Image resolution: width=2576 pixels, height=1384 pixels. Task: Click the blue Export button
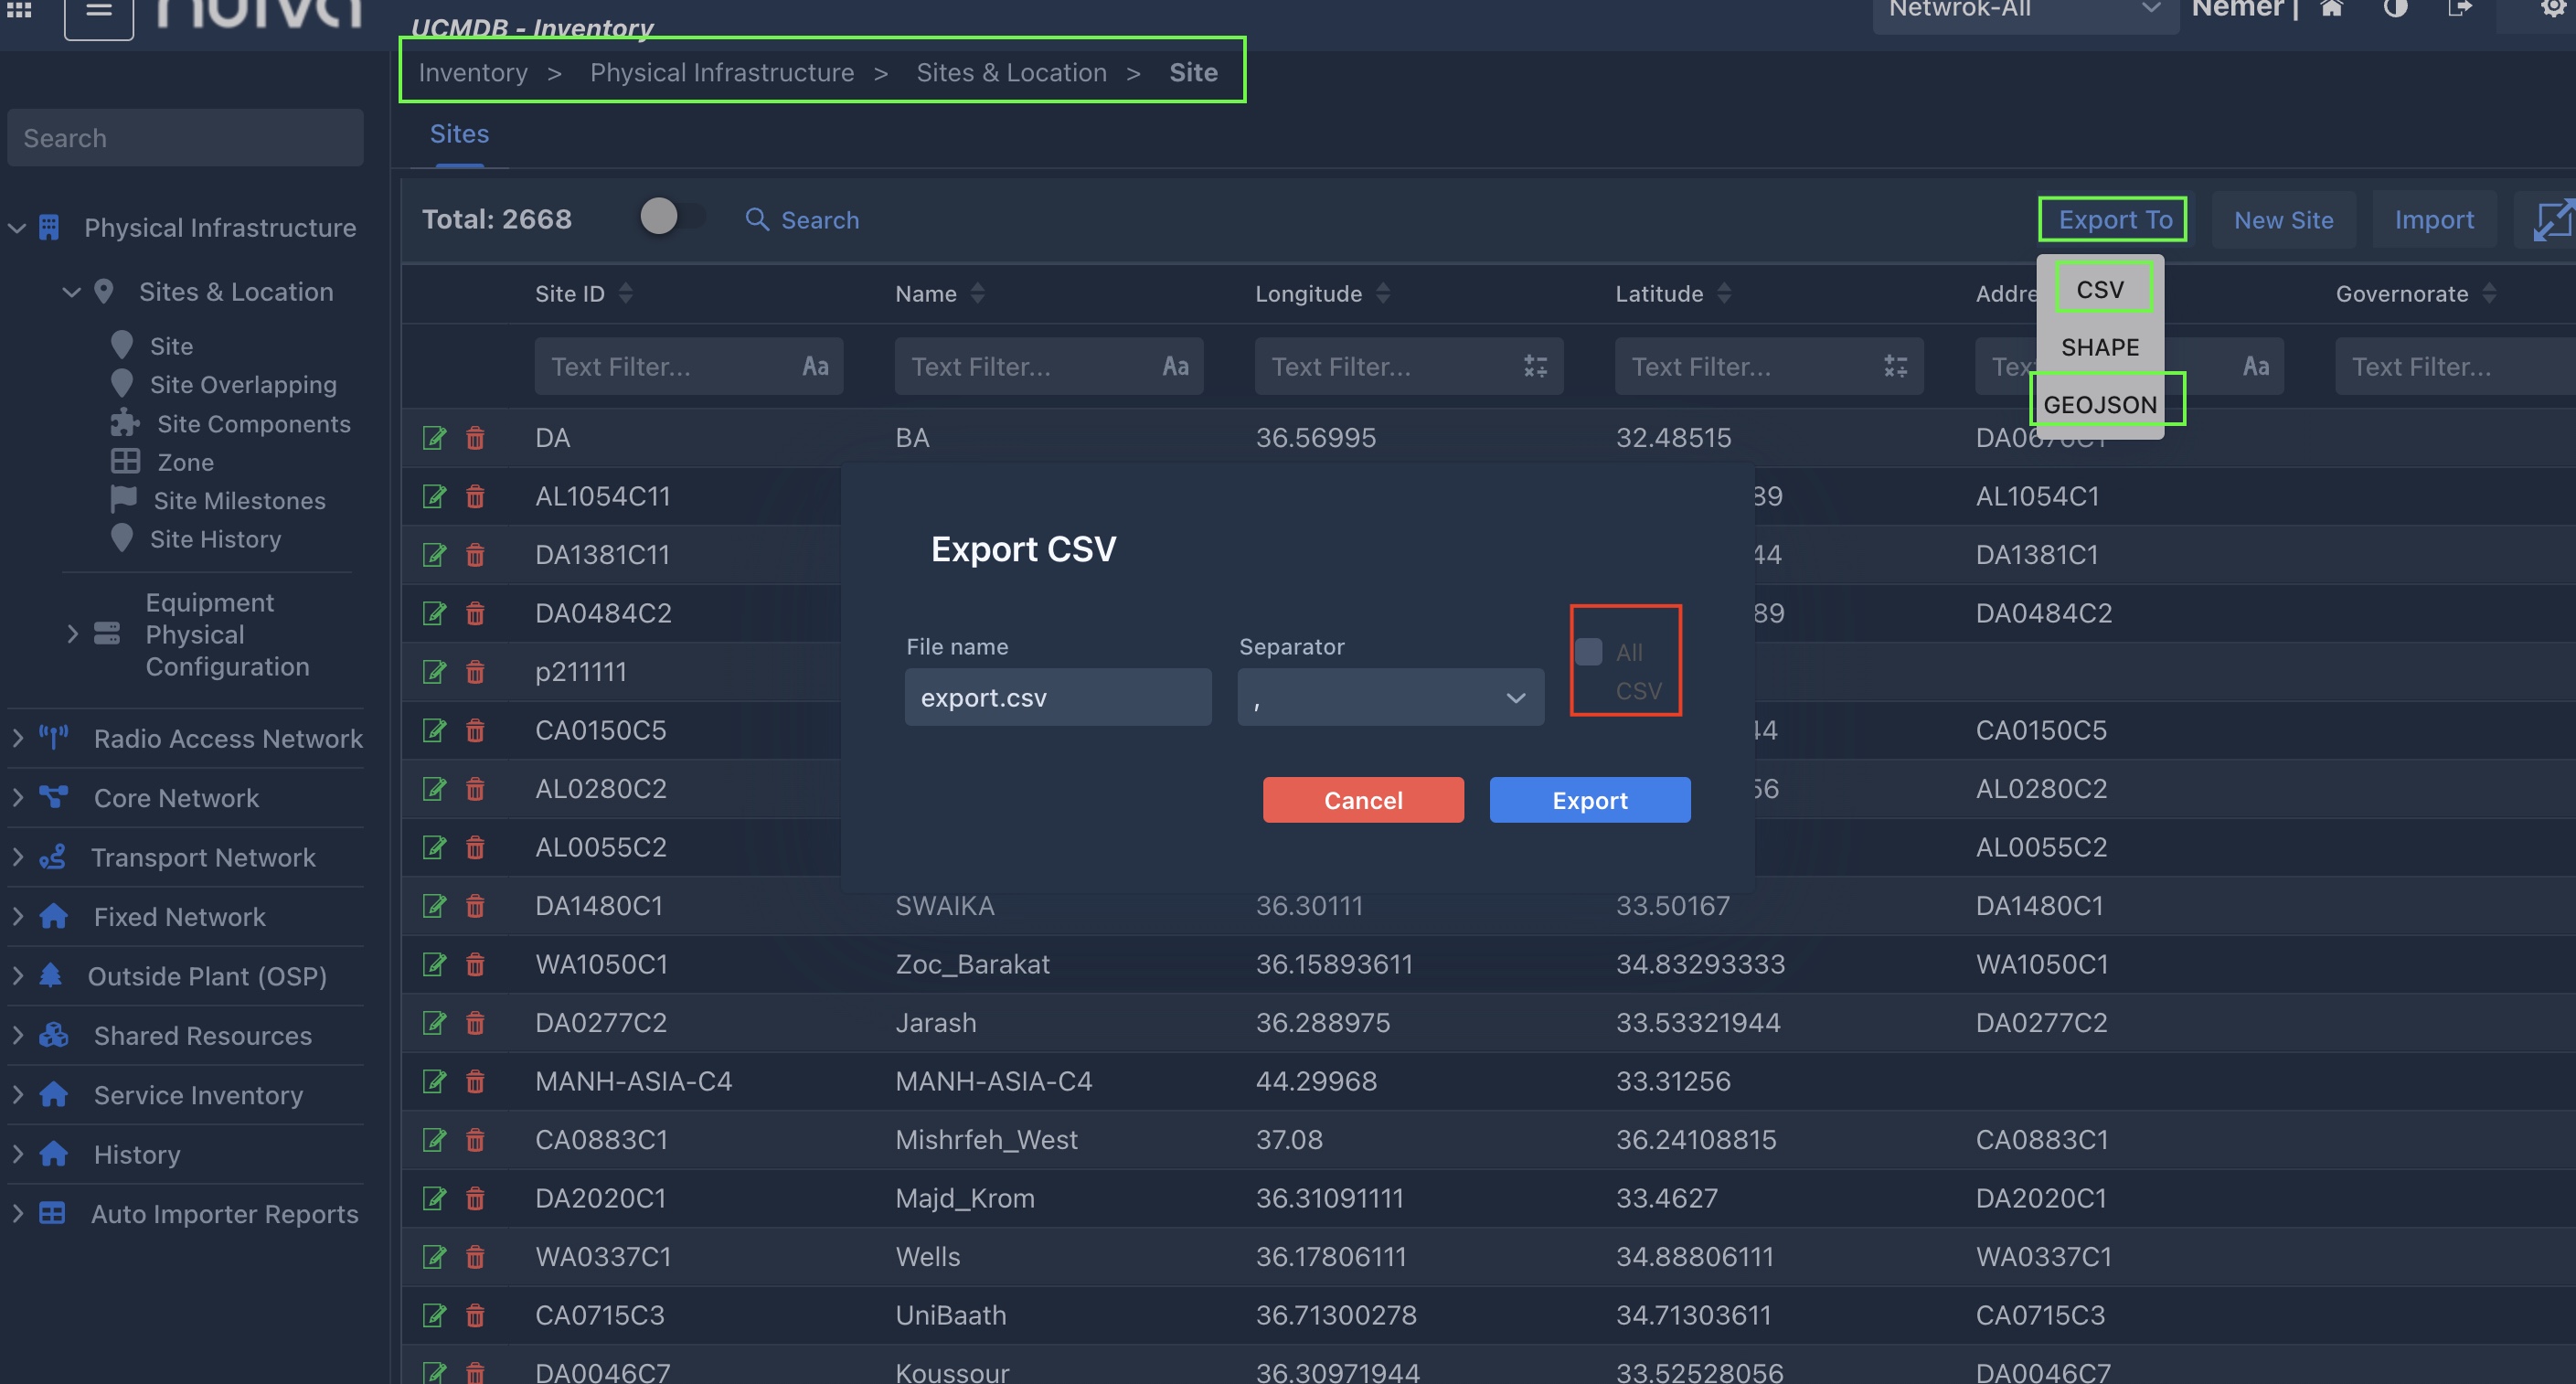[x=1589, y=800]
